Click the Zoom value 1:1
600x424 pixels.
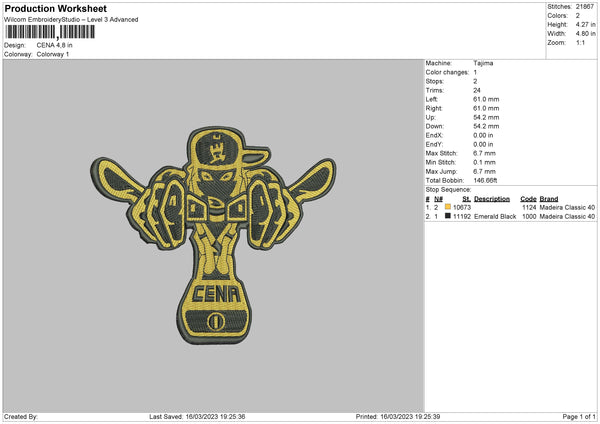tap(580, 42)
